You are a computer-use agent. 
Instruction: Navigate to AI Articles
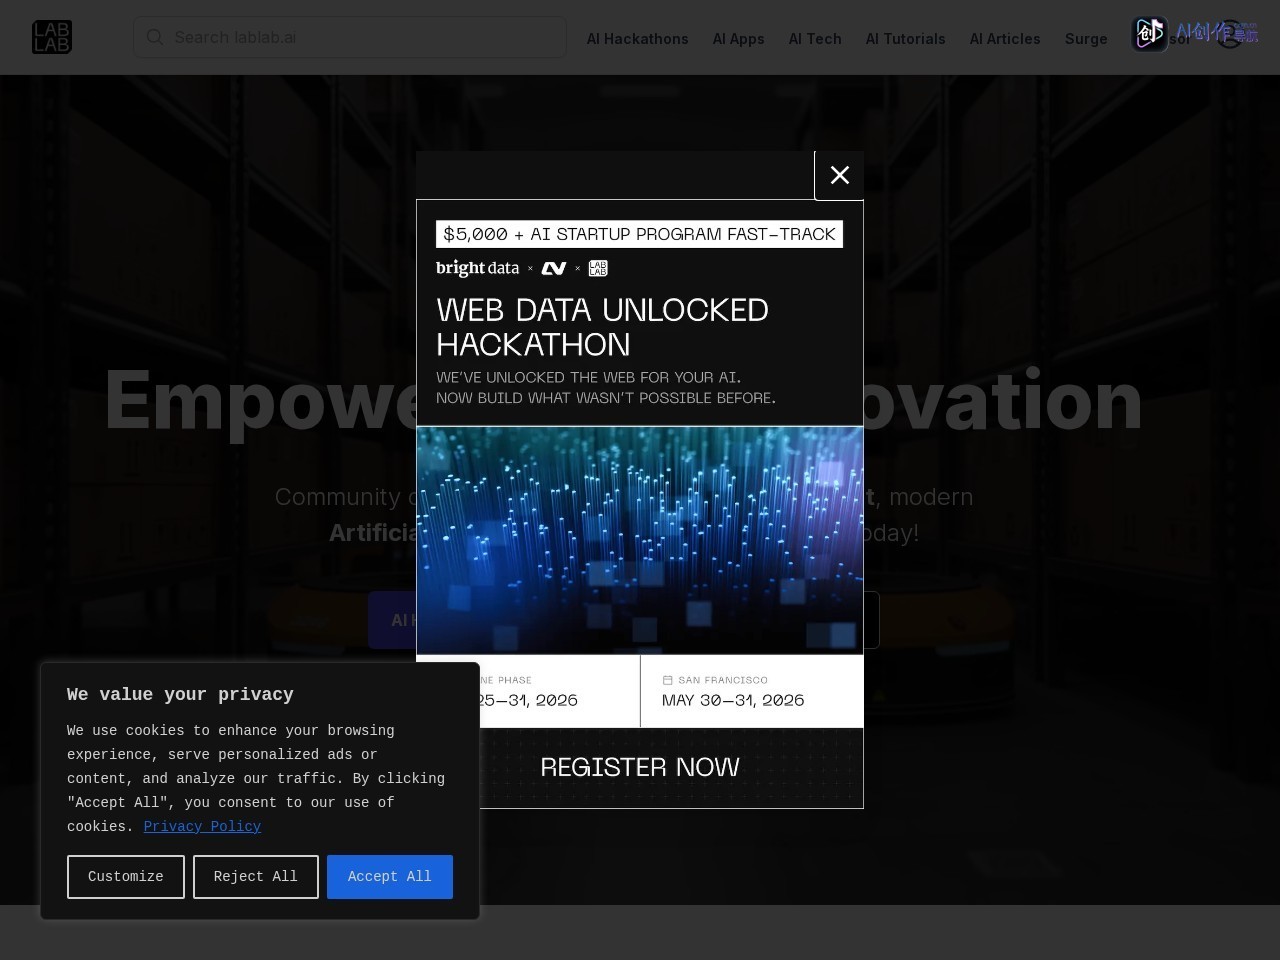tap(1005, 39)
